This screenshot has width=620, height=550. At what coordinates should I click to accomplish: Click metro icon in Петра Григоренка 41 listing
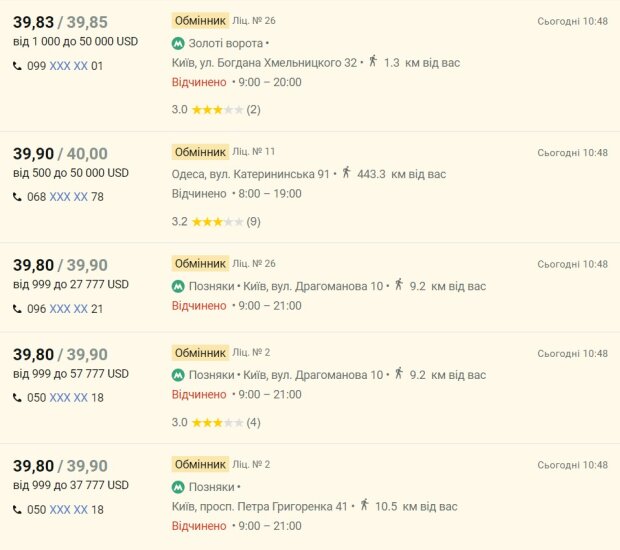coord(178,487)
